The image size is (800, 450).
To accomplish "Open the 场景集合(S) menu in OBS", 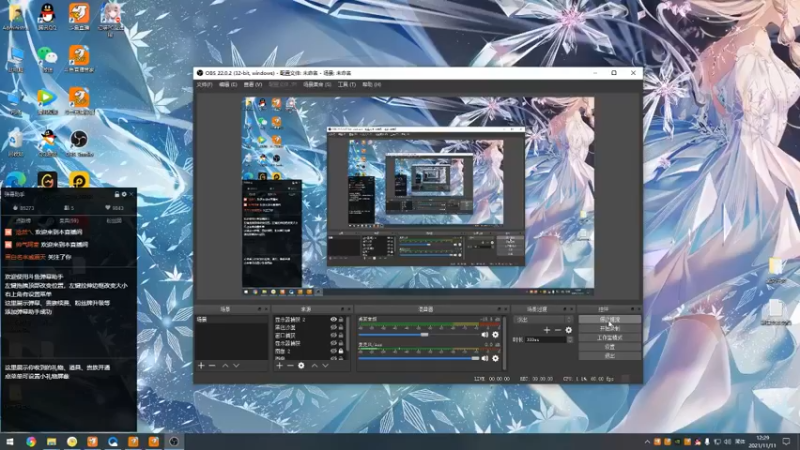I will pos(317,85).
